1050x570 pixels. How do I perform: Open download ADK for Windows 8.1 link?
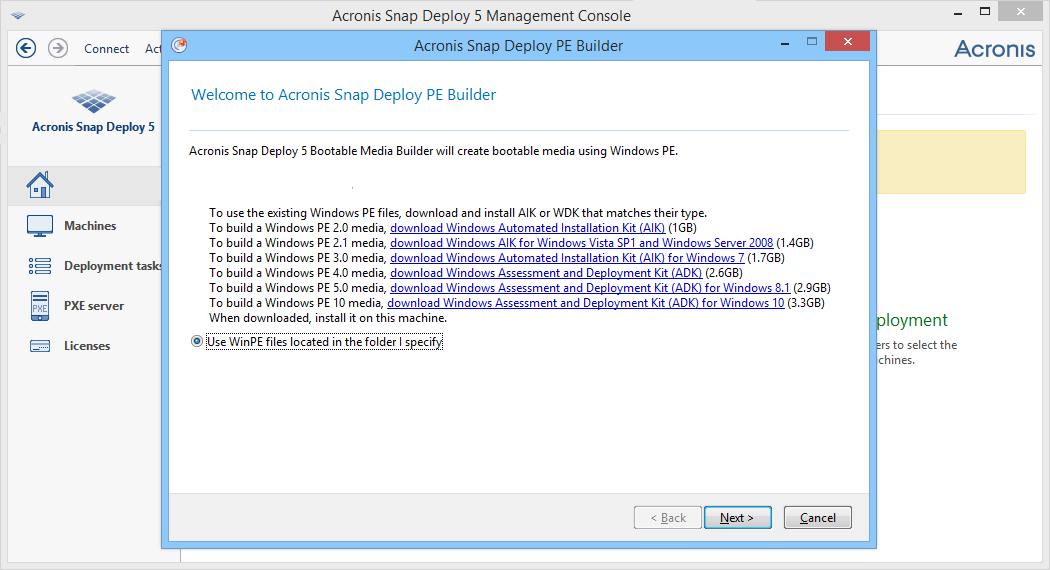click(590, 288)
